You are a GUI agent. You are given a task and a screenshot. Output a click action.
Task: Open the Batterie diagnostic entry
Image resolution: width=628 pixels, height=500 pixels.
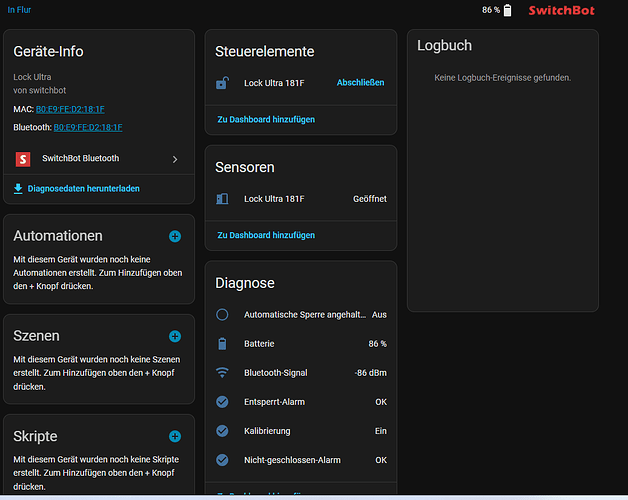pyautogui.click(x=301, y=344)
